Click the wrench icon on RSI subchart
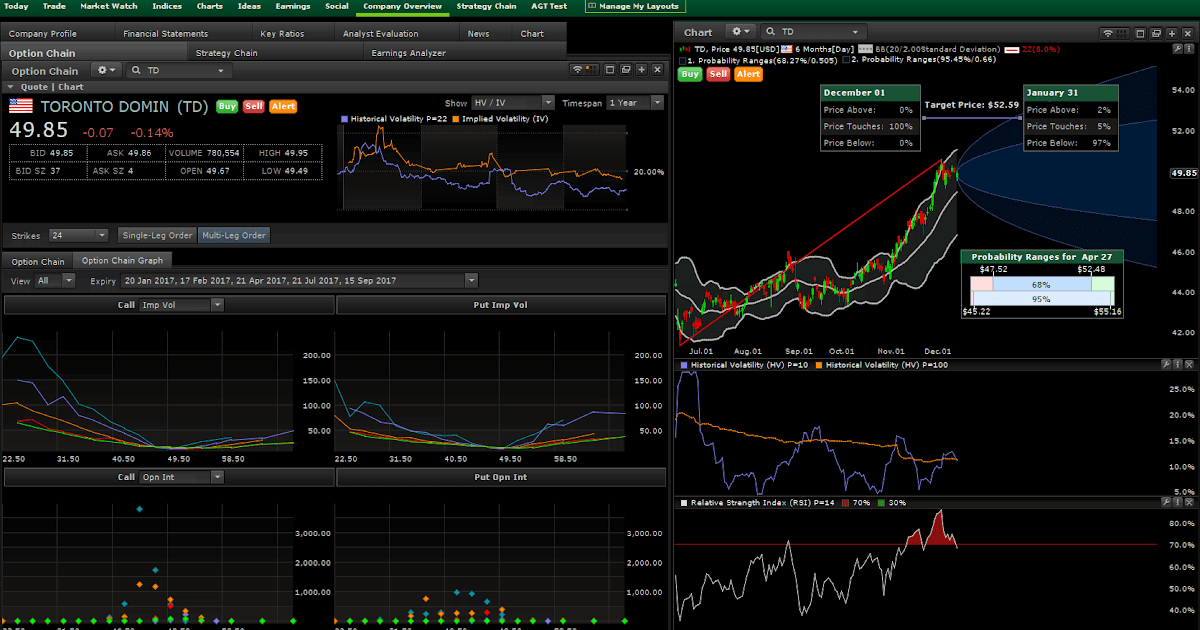Viewport: 1200px width, 630px height. pyautogui.click(x=1165, y=501)
